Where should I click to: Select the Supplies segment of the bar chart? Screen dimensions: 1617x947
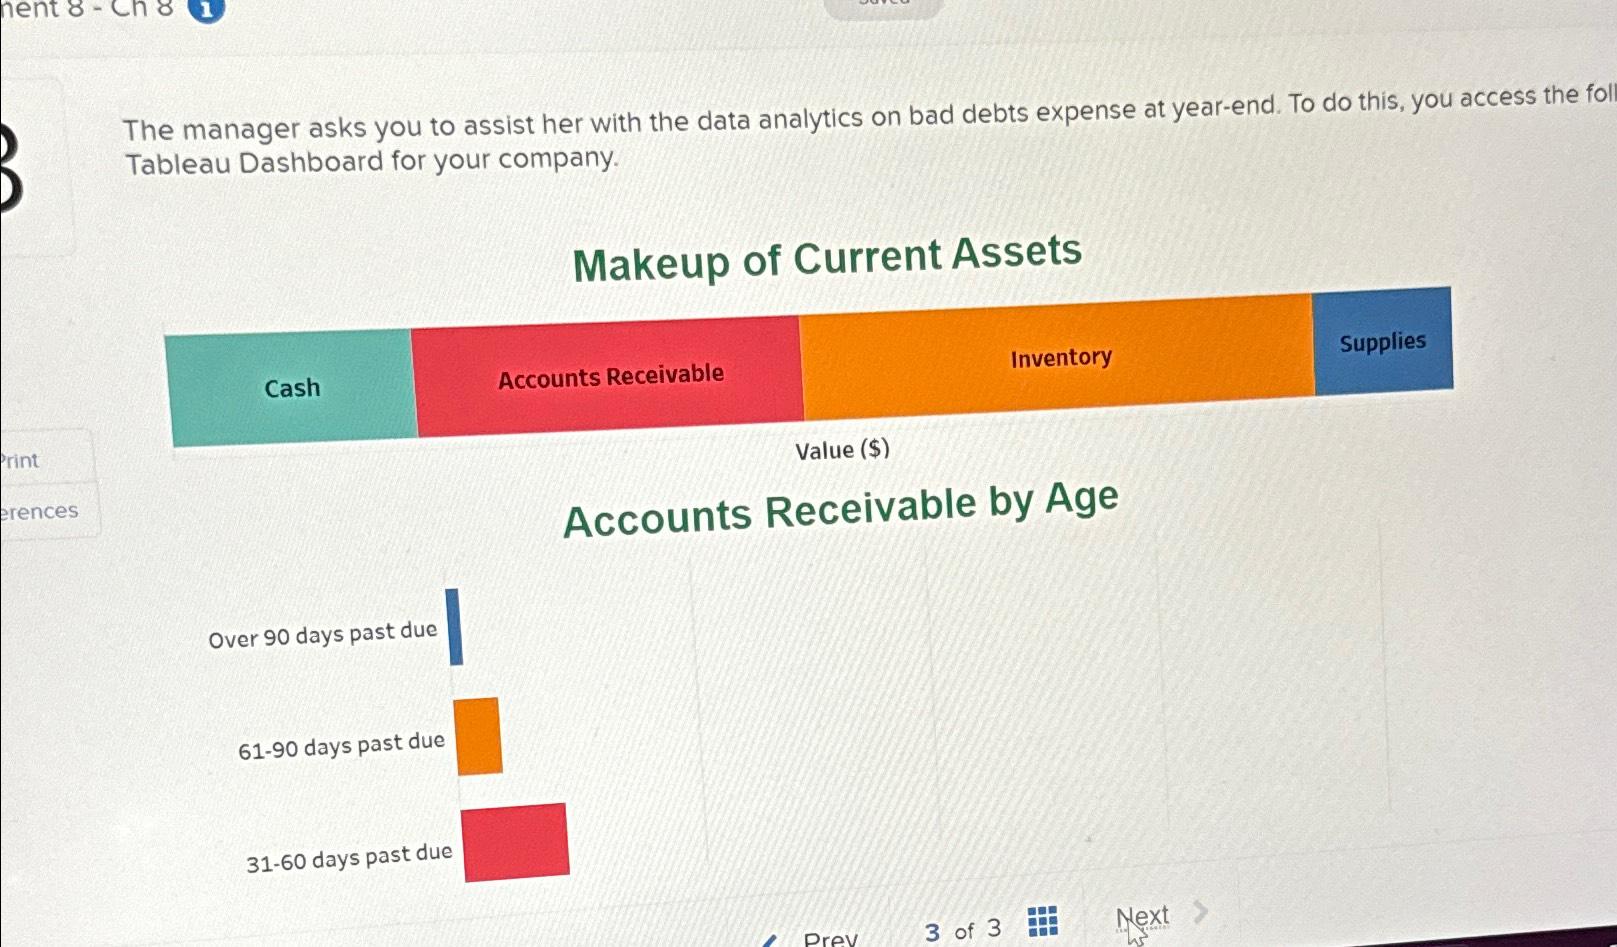(1382, 341)
